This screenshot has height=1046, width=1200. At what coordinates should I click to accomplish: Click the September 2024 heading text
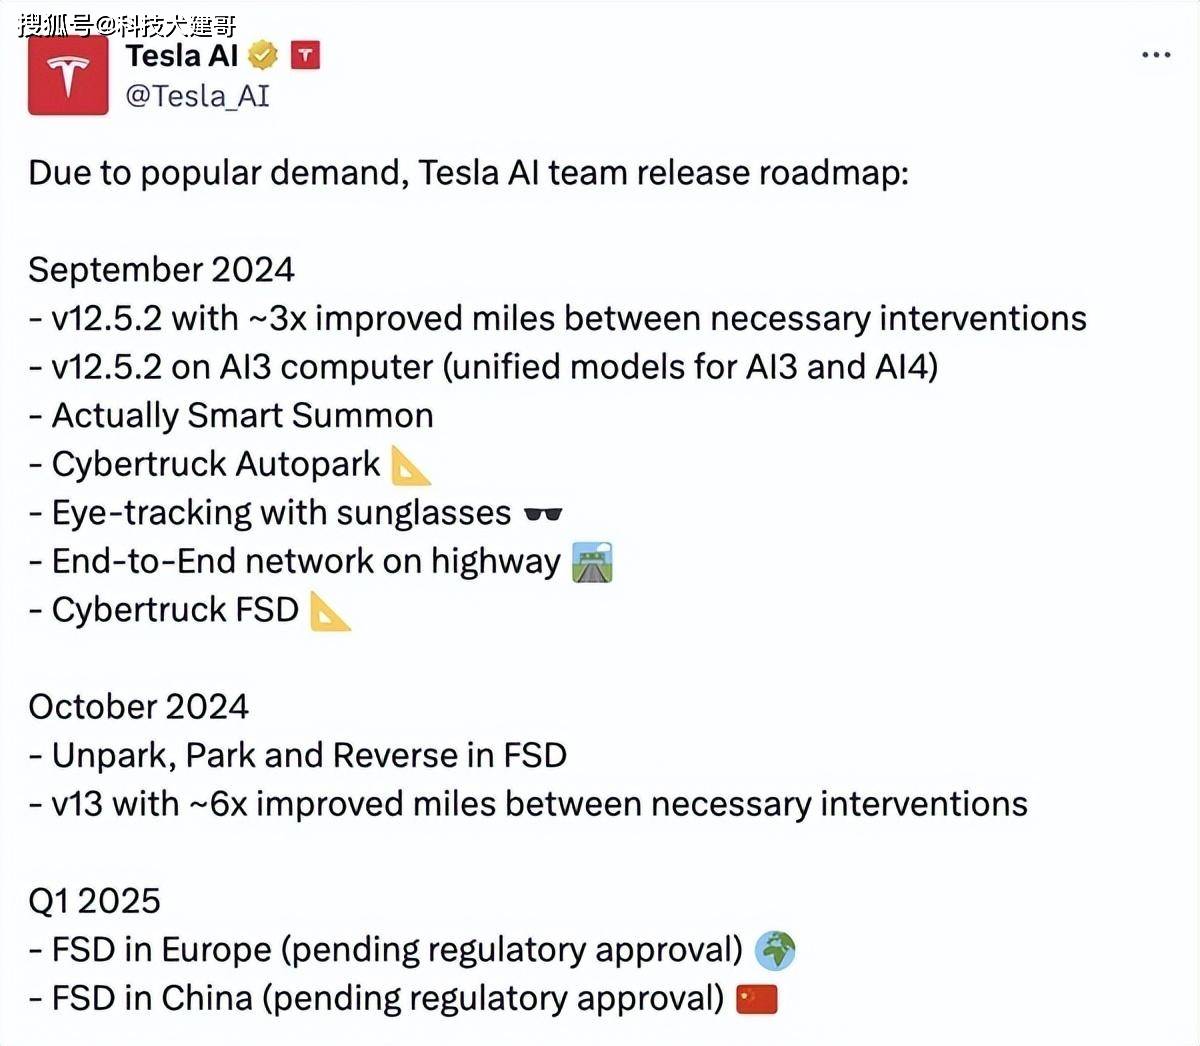click(161, 270)
